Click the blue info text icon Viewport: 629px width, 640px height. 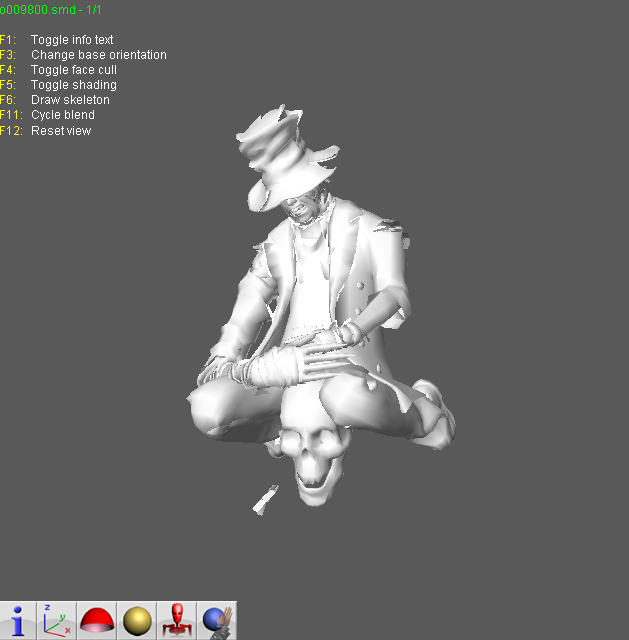(x=18, y=620)
